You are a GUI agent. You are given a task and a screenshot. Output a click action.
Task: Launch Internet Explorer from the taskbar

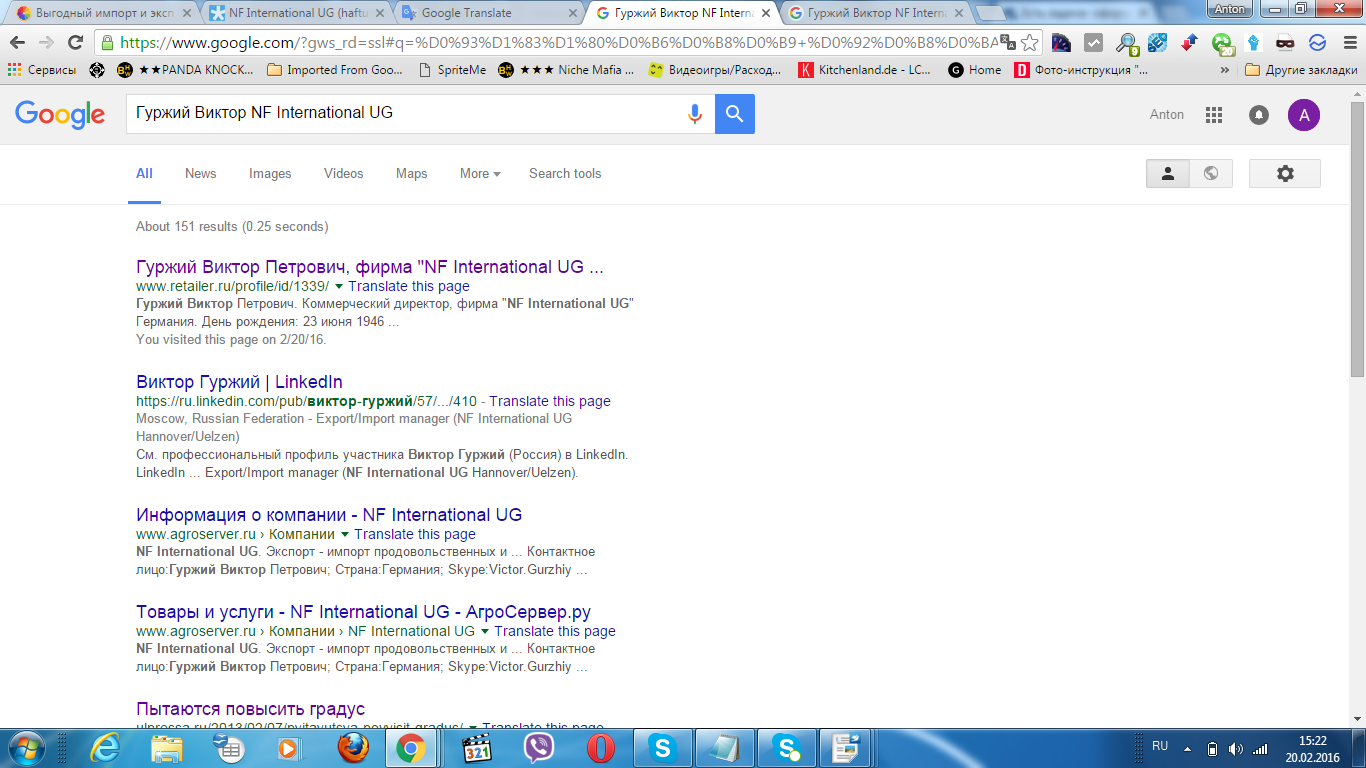(105, 748)
